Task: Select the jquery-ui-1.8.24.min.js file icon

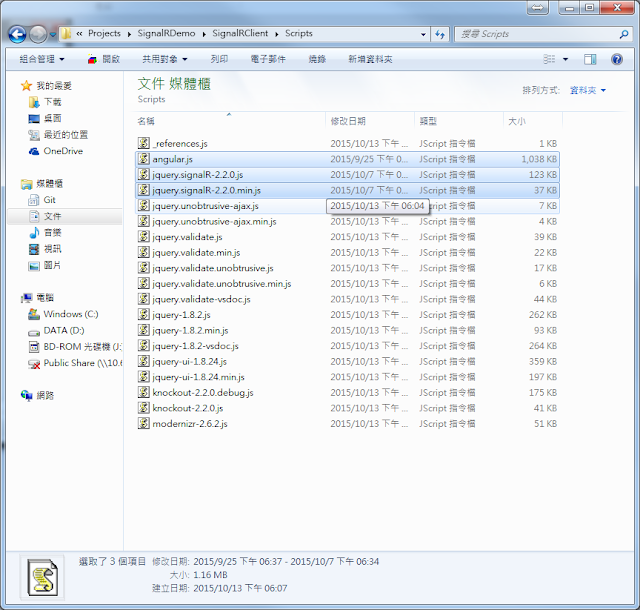Action: tap(143, 376)
